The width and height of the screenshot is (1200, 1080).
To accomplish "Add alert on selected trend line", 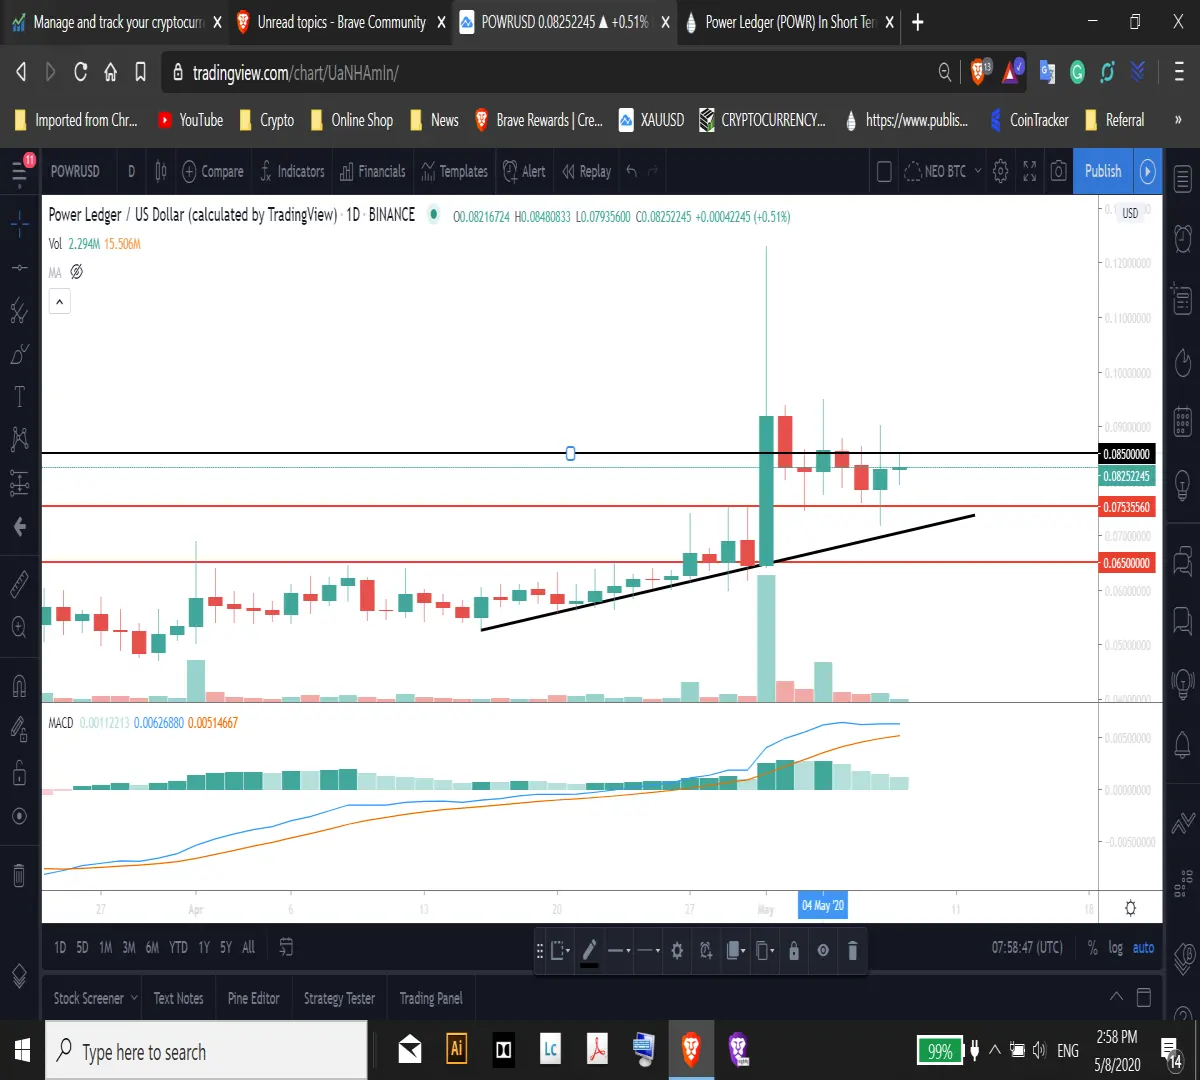I will pyautogui.click(x=706, y=950).
